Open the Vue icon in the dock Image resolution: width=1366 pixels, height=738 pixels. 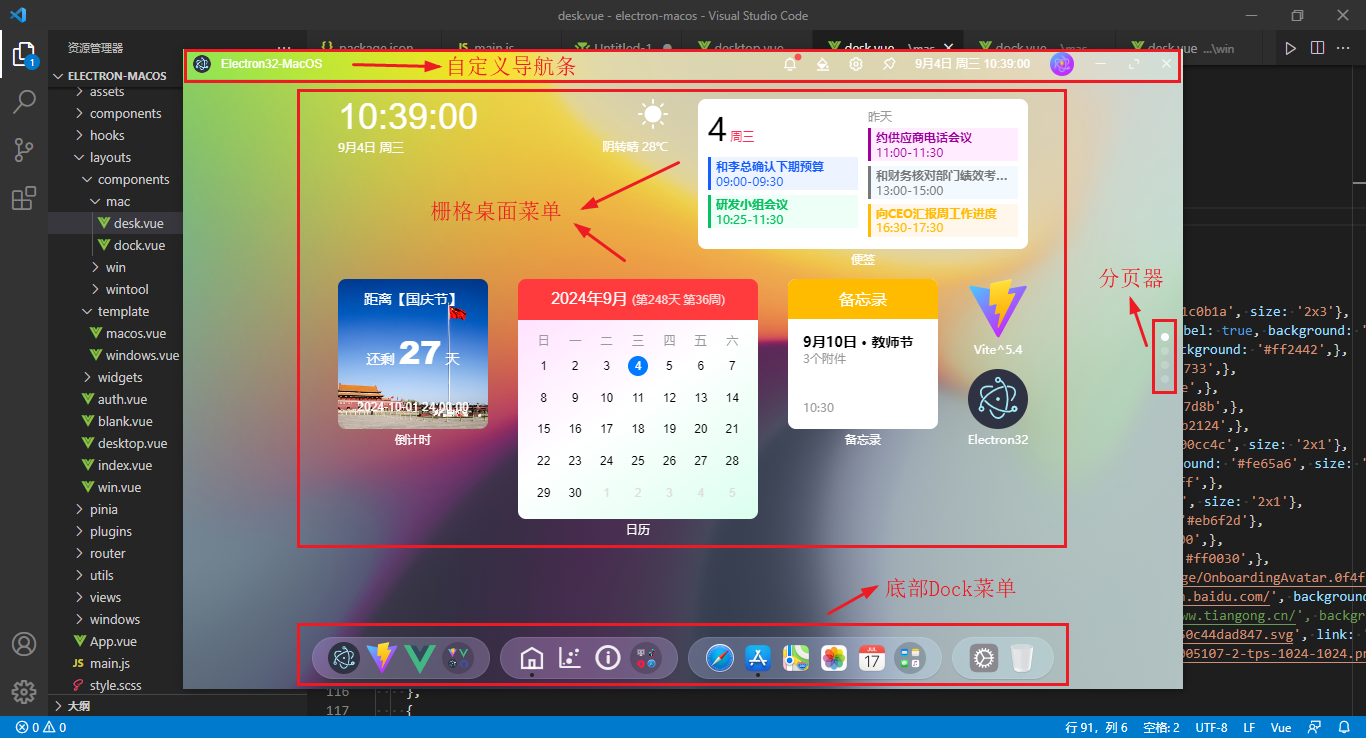[x=419, y=657]
